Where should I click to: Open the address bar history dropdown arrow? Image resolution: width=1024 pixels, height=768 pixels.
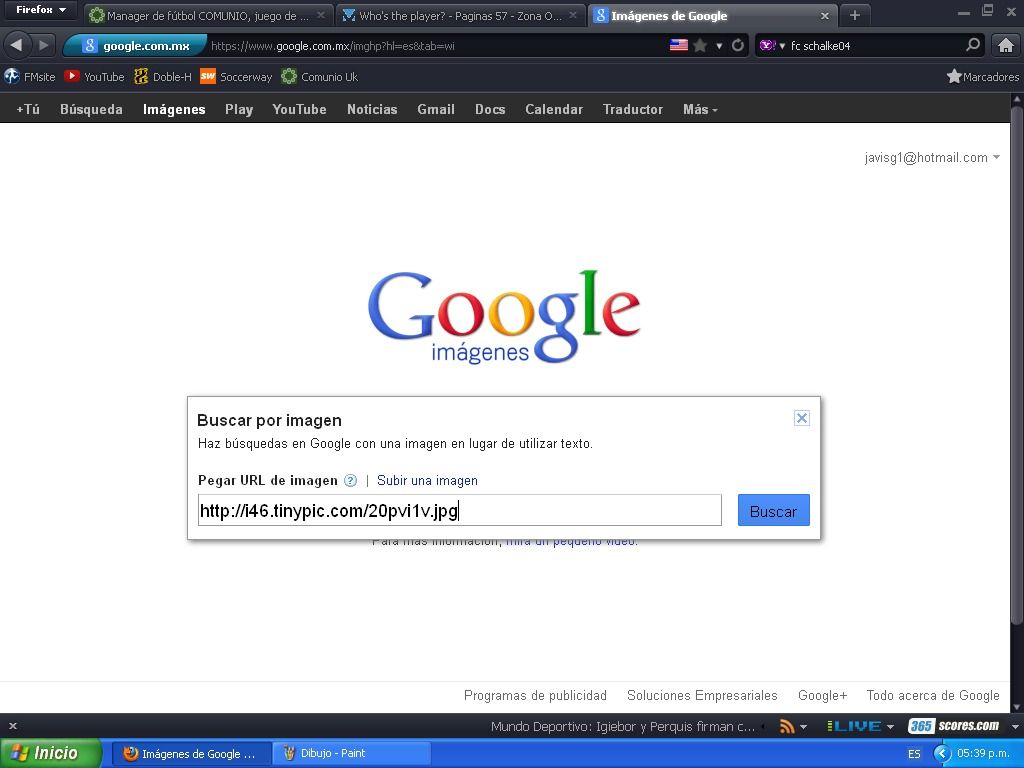click(x=719, y=46)
